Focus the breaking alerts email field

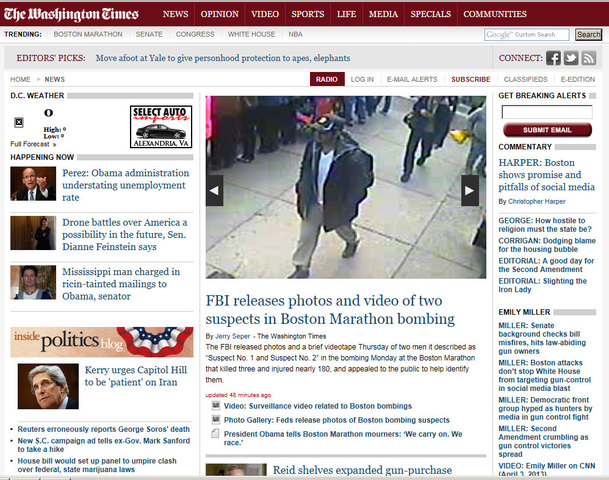coord(547,112)
